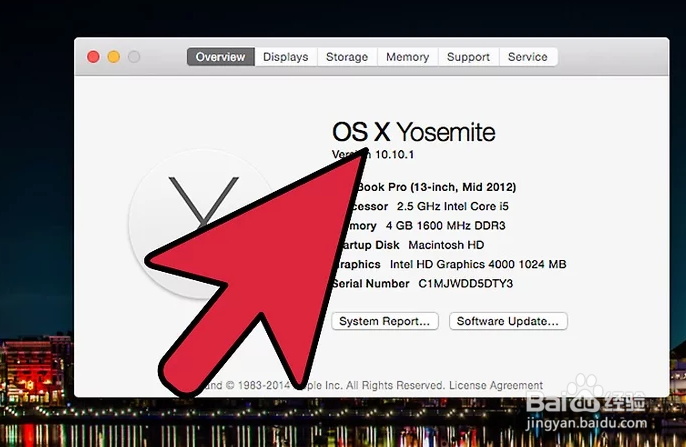Open the License Agreement link
Screen dimensions: 686x447
496,385
